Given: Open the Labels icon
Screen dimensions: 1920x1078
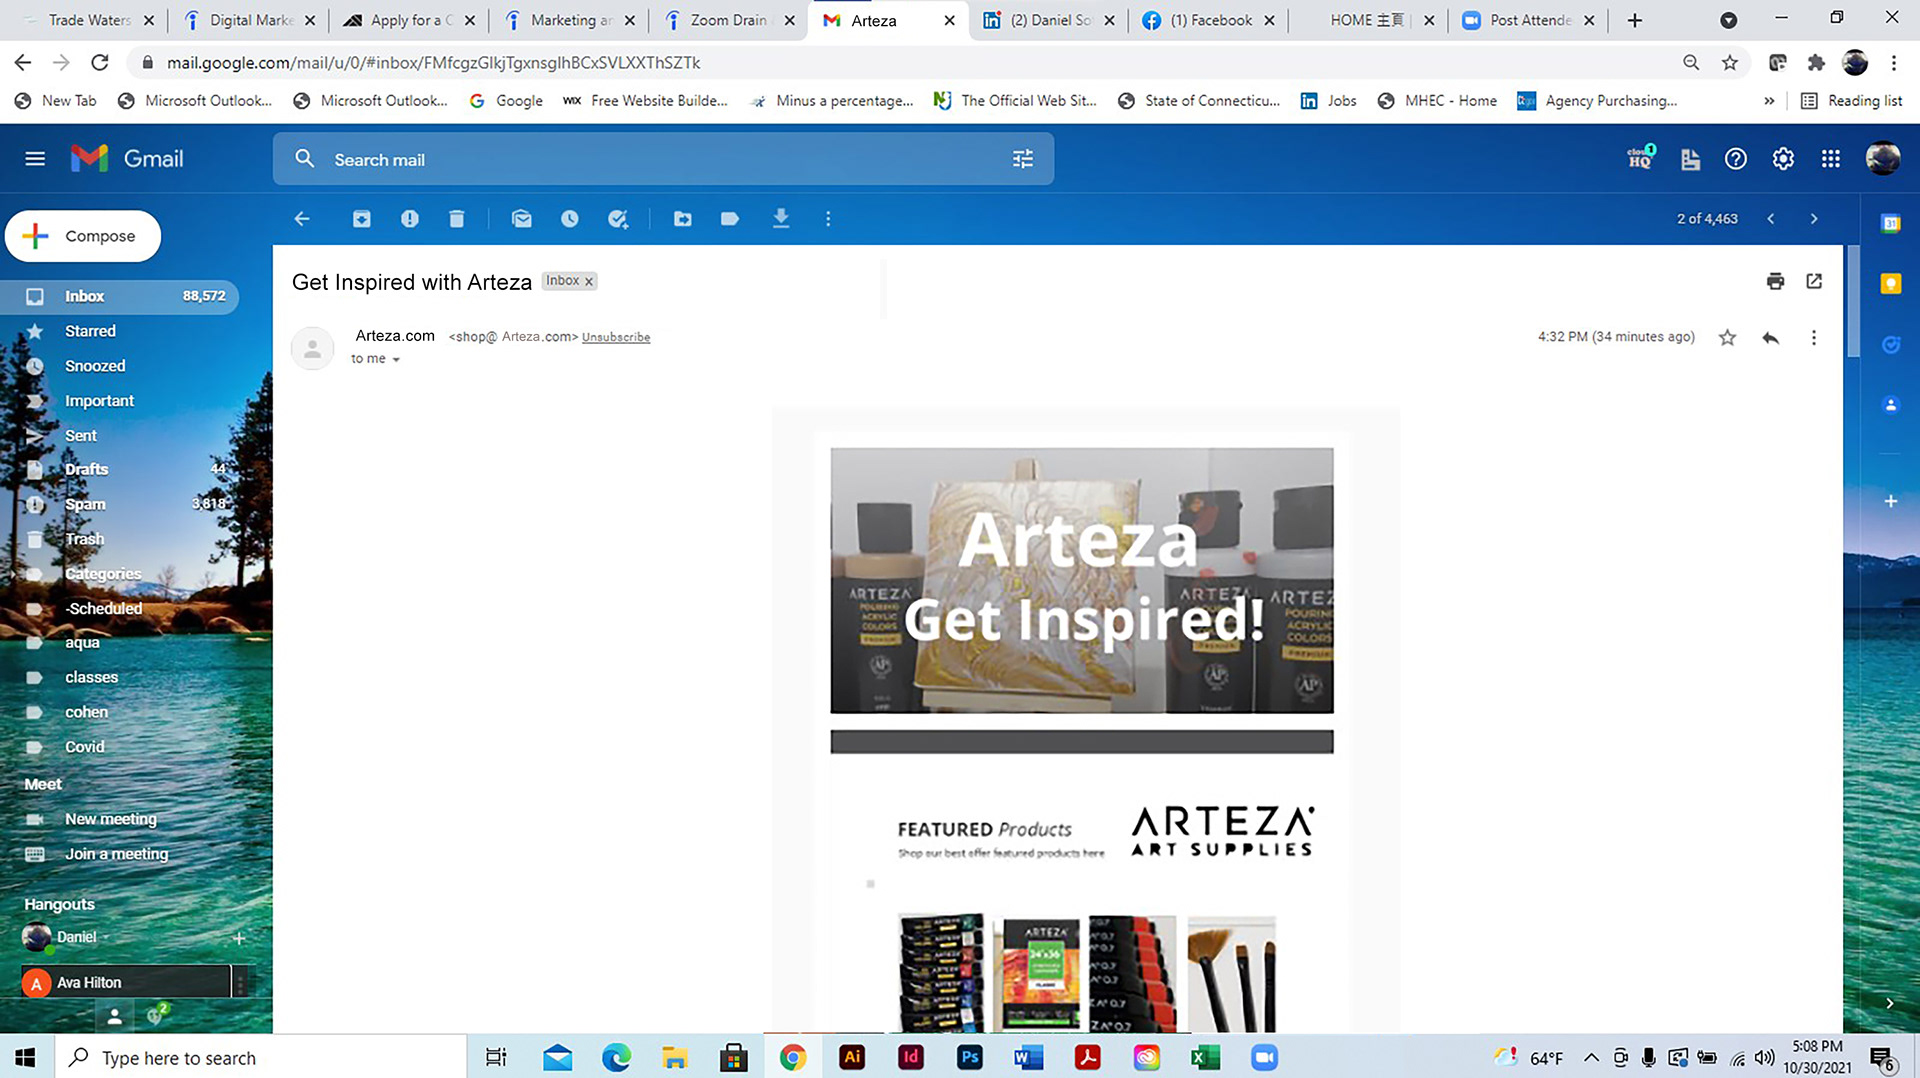Looking at the screenshot, I should (x=730, y=218).
